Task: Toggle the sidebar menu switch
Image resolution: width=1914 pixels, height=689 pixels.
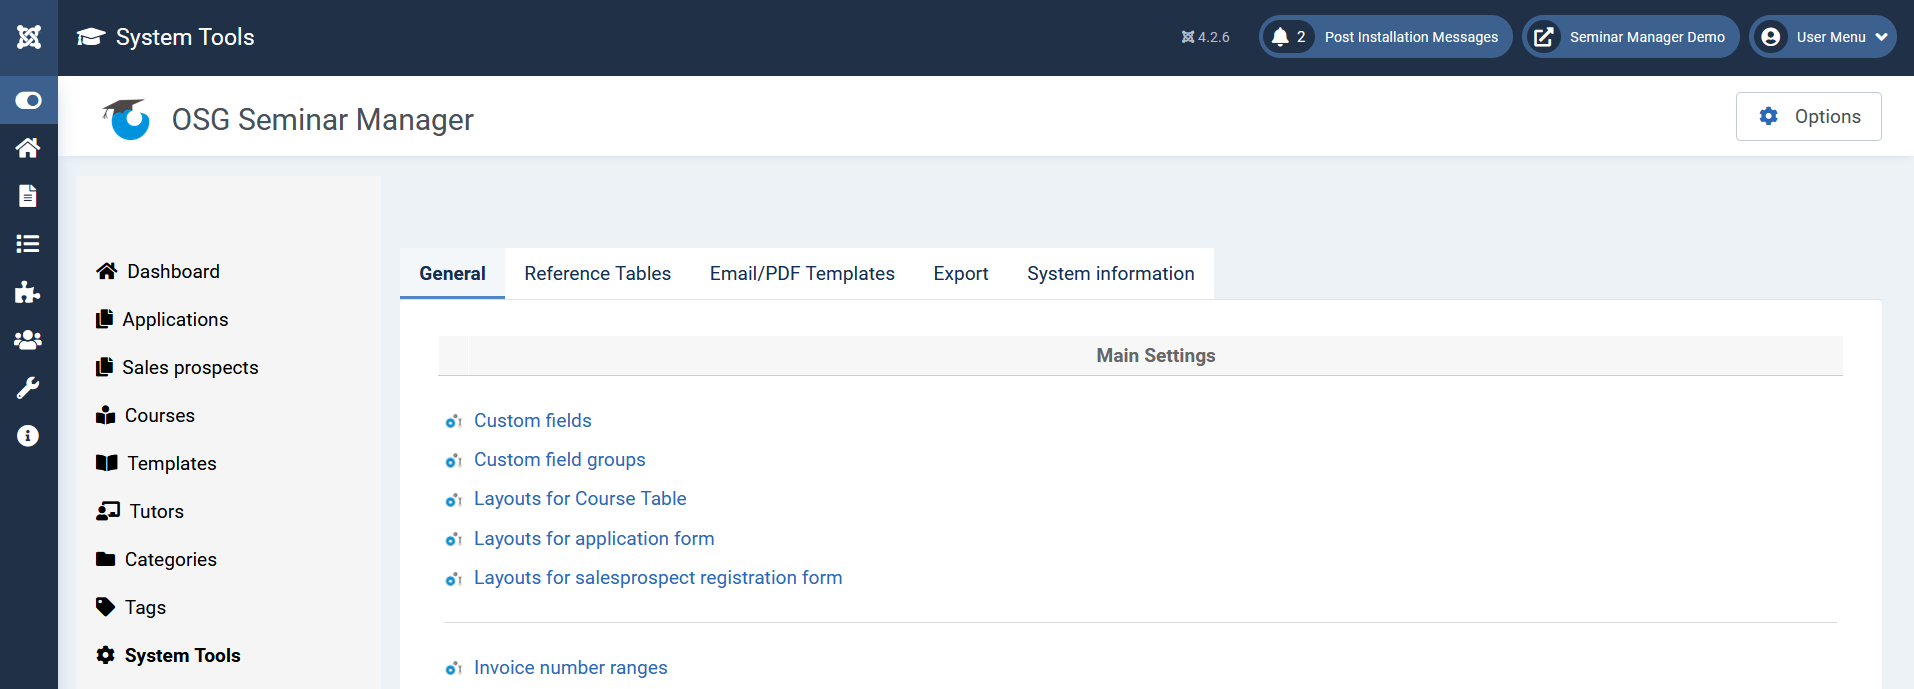Action: click(29, 100)
